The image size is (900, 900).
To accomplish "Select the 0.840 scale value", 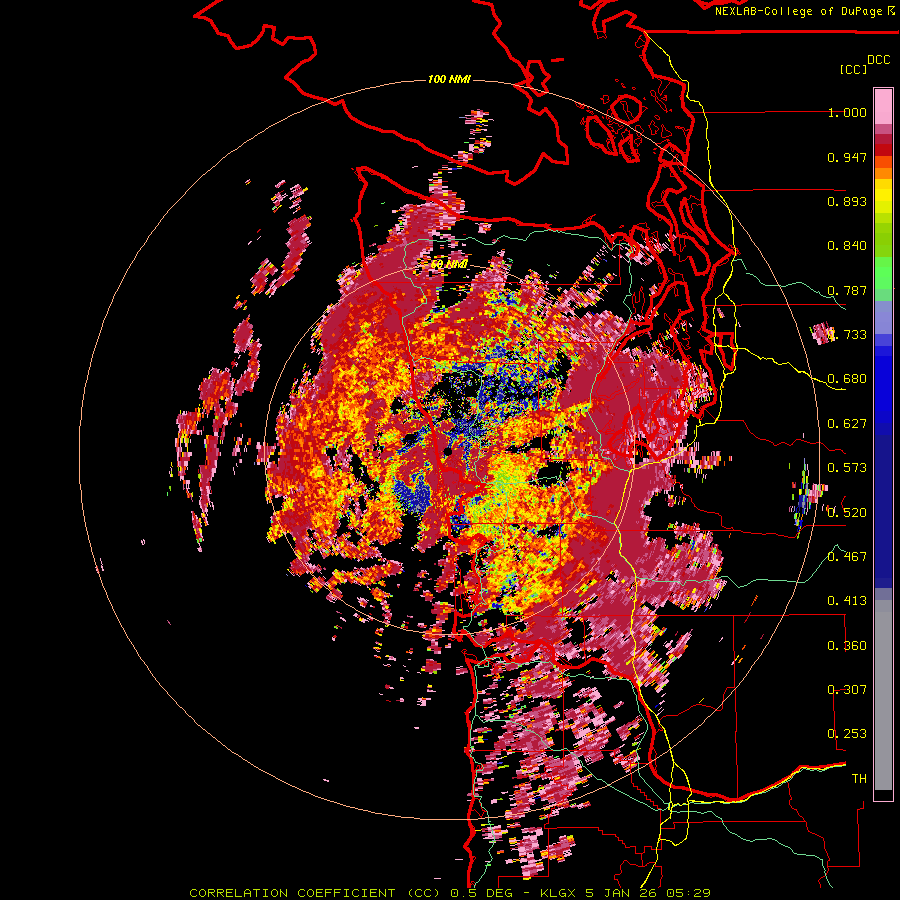I will point(847,246).
